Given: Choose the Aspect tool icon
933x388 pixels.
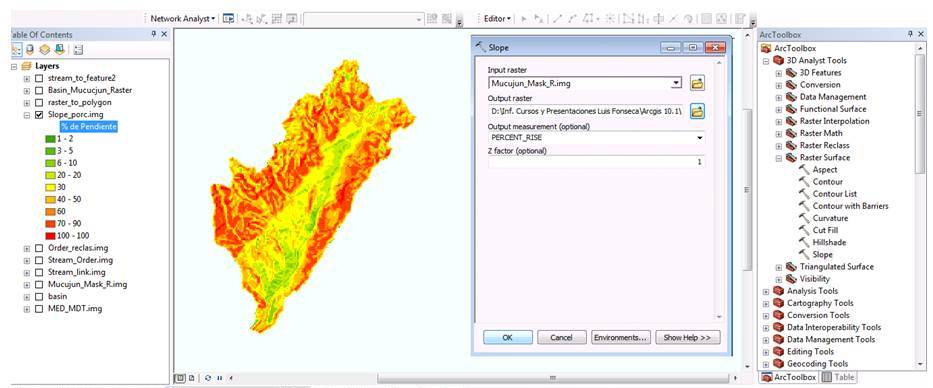Looking at the screenshot, I should (804, 170).
